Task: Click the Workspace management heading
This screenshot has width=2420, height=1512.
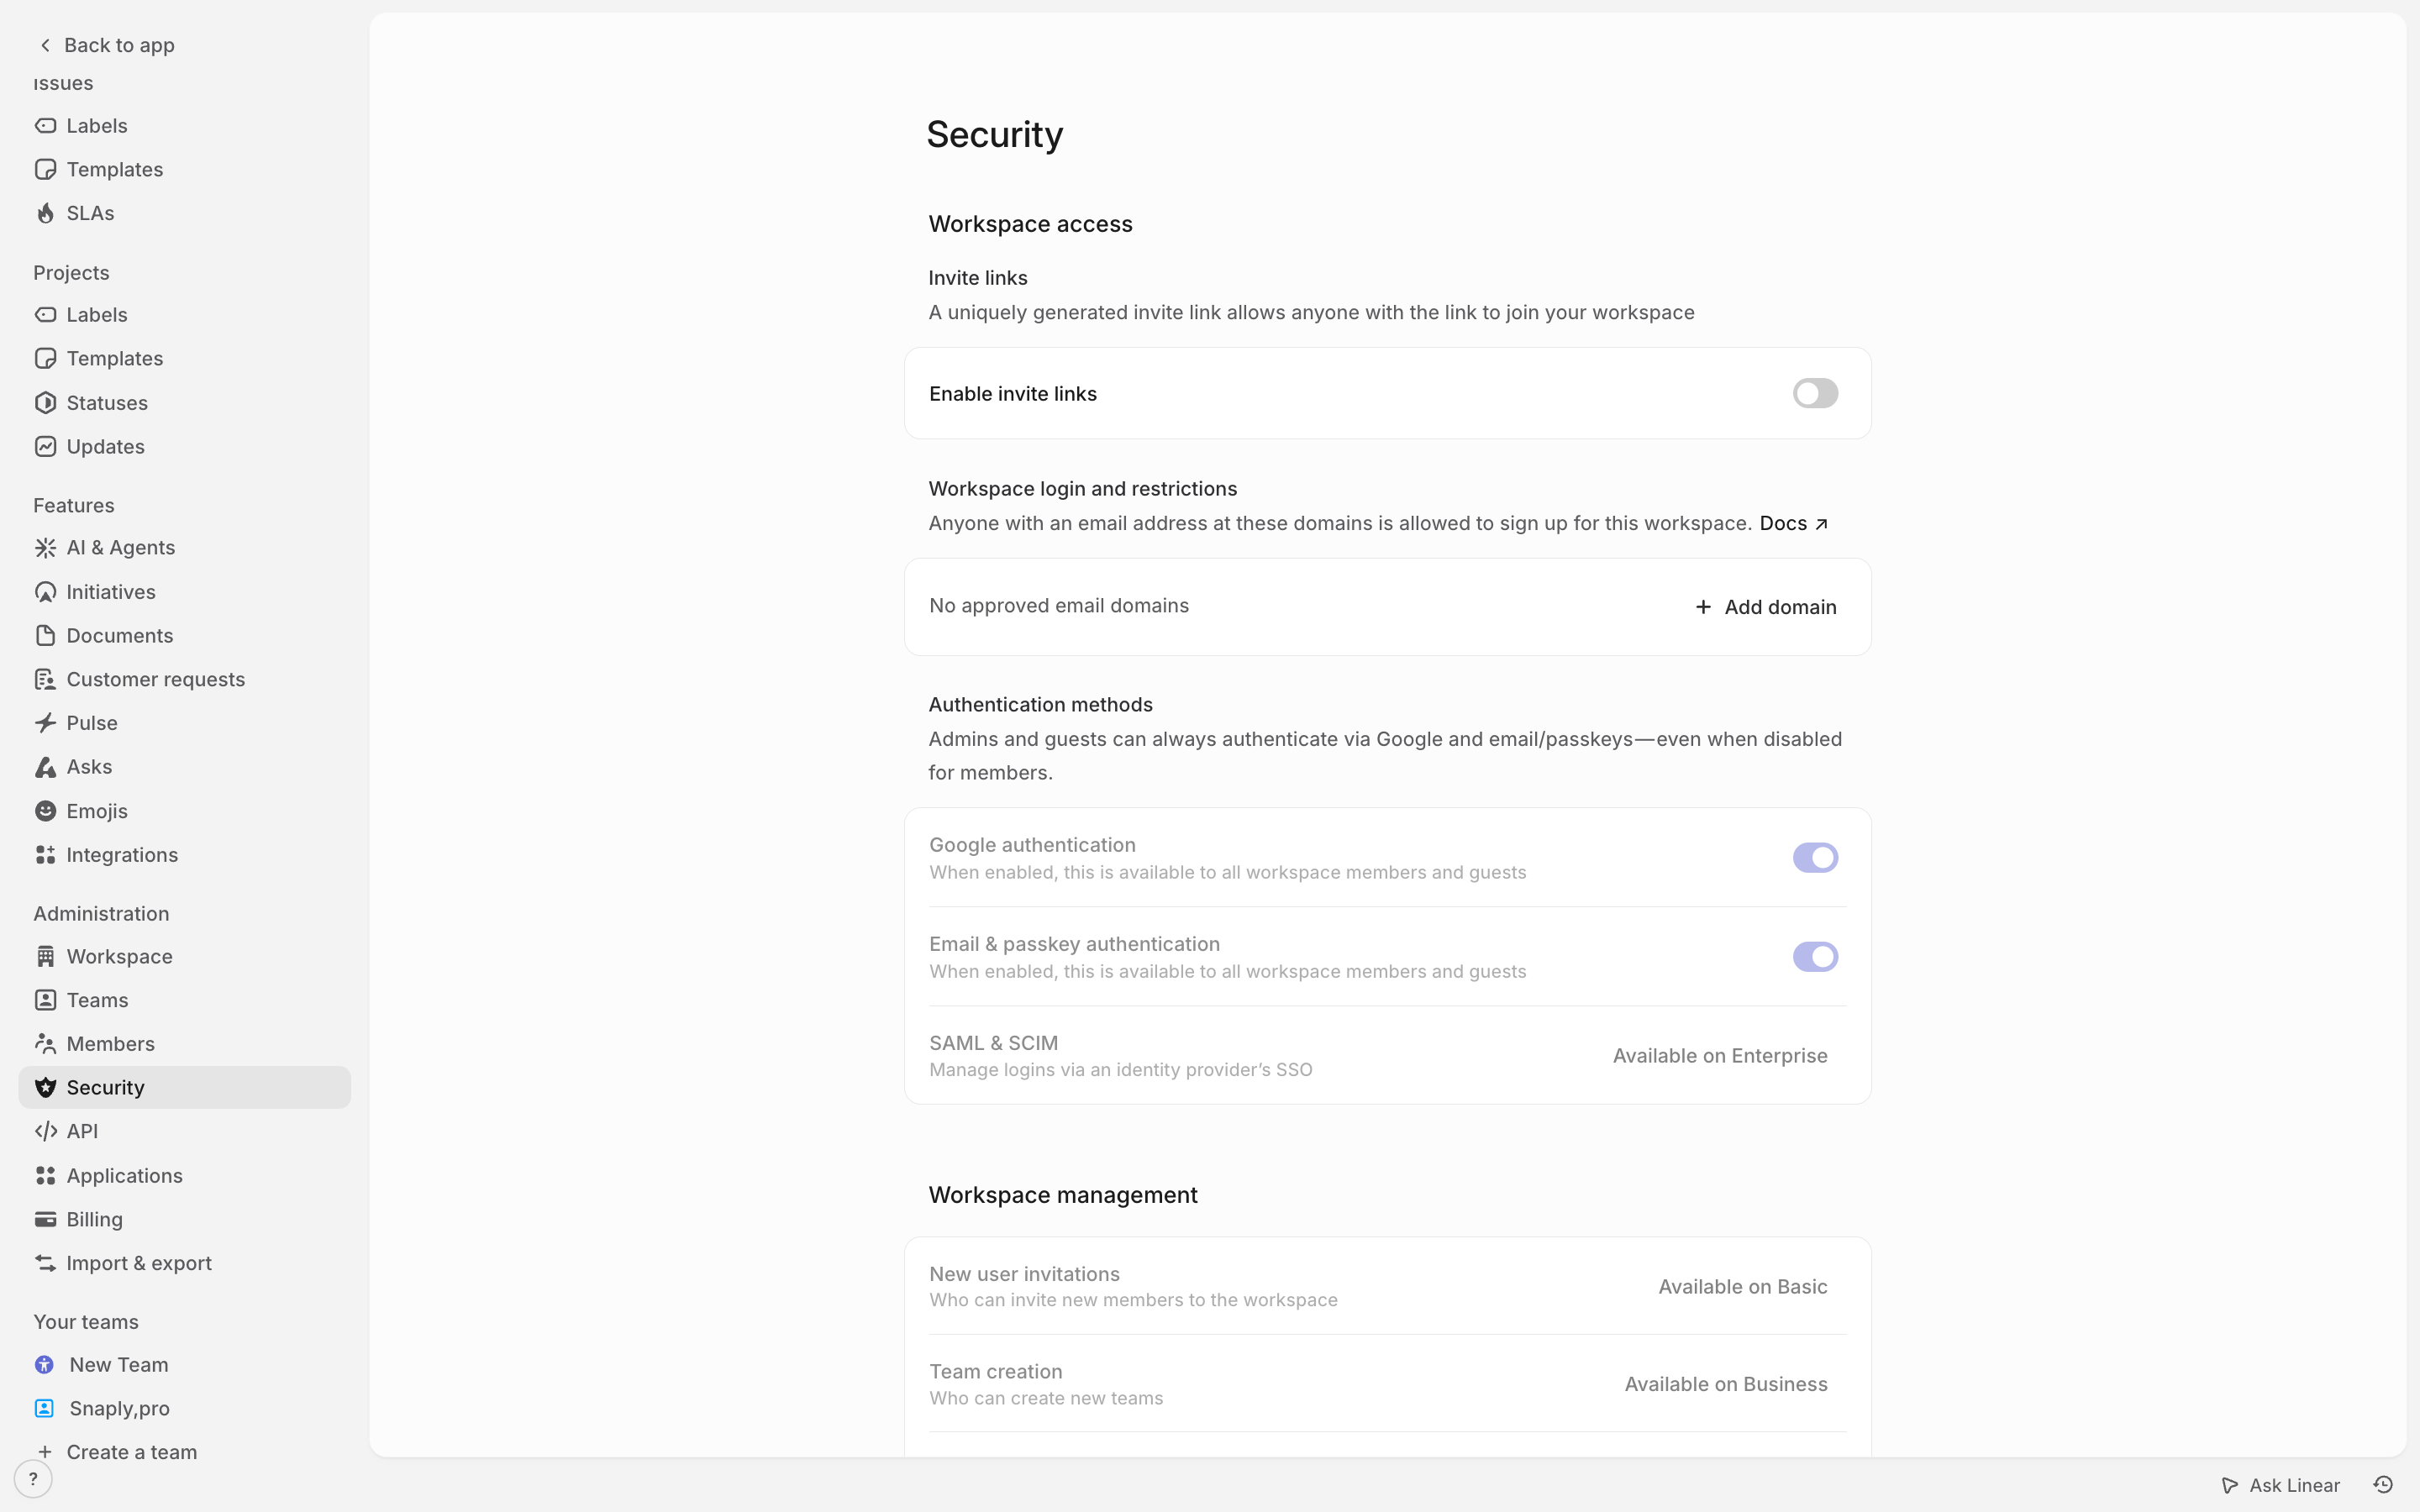Action: [x=1062, y=1195]
